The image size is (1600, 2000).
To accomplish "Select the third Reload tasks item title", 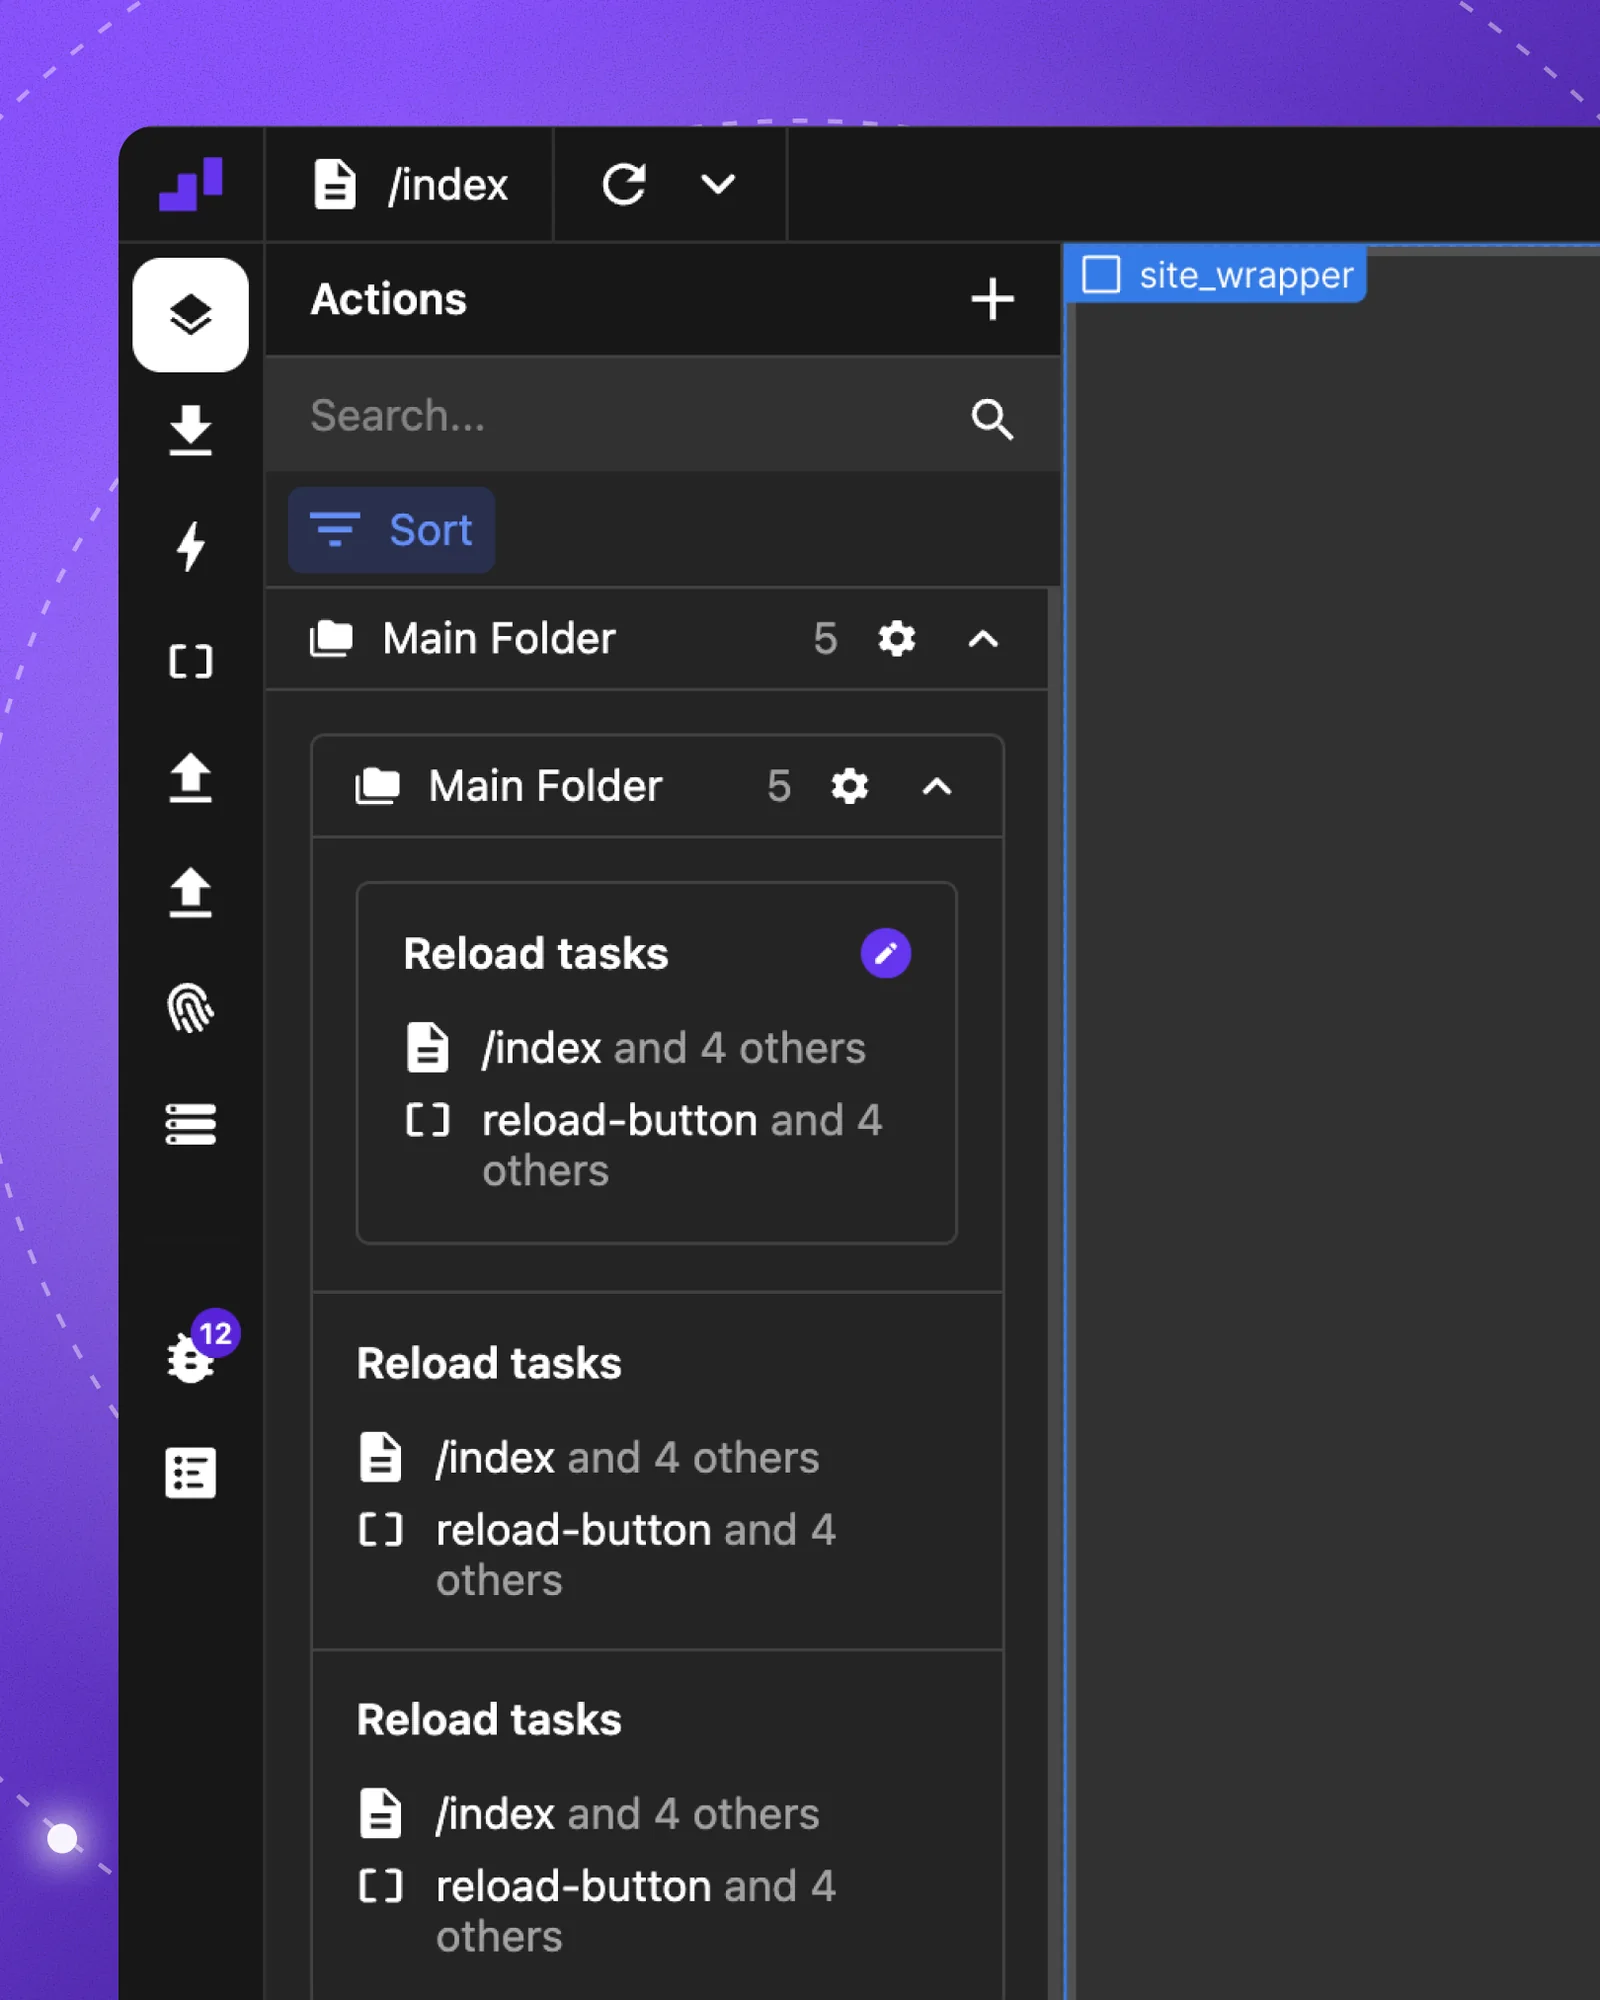I will (x=489, y=1720).
